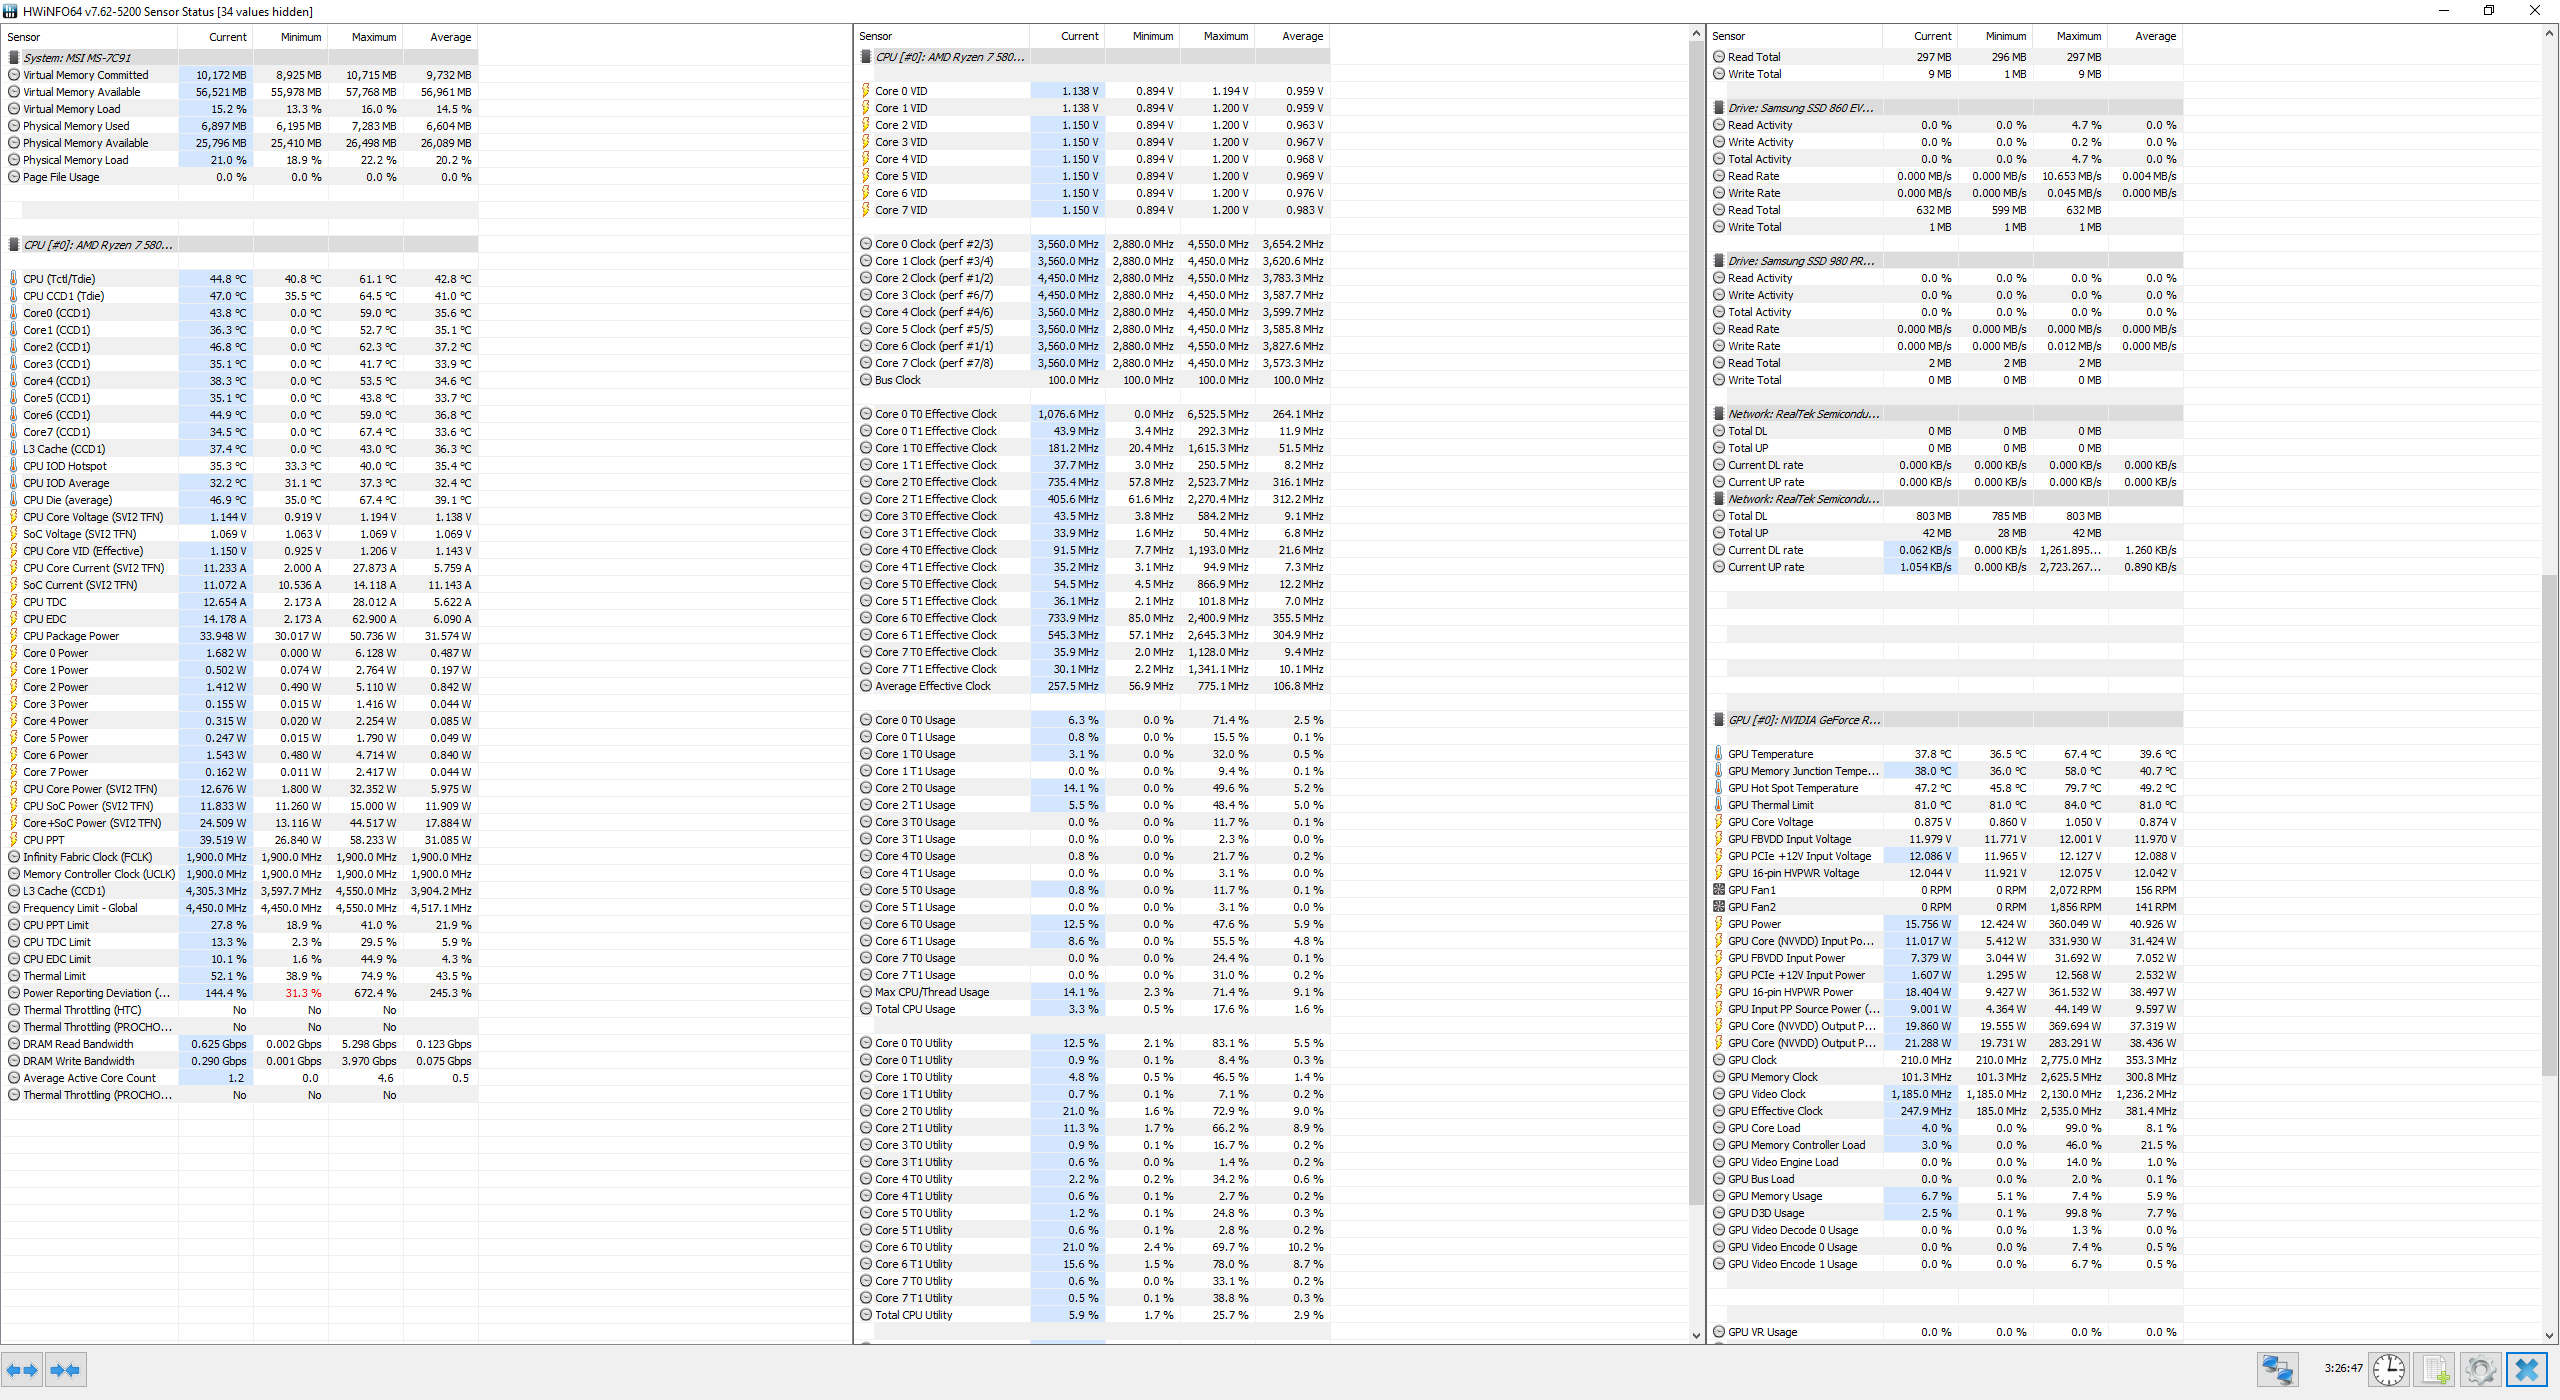Select Core 0 Clock sensor row
The height and width of the screenshot is (1400, 2560).
pos(933,244)
